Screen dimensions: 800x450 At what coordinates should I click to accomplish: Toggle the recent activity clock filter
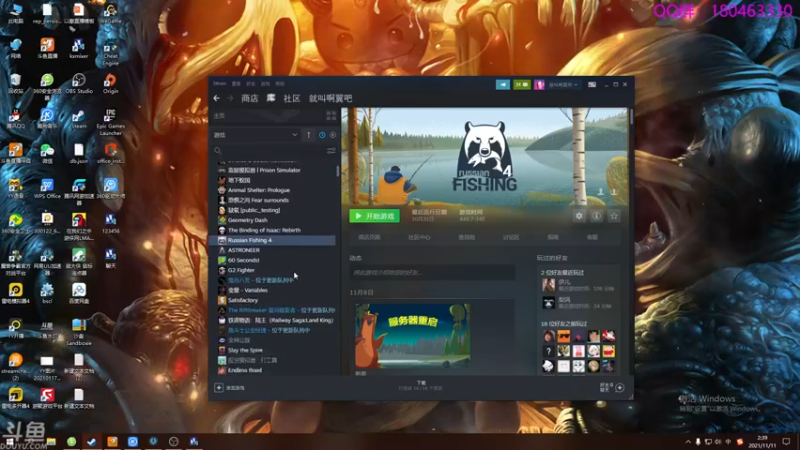322,135
